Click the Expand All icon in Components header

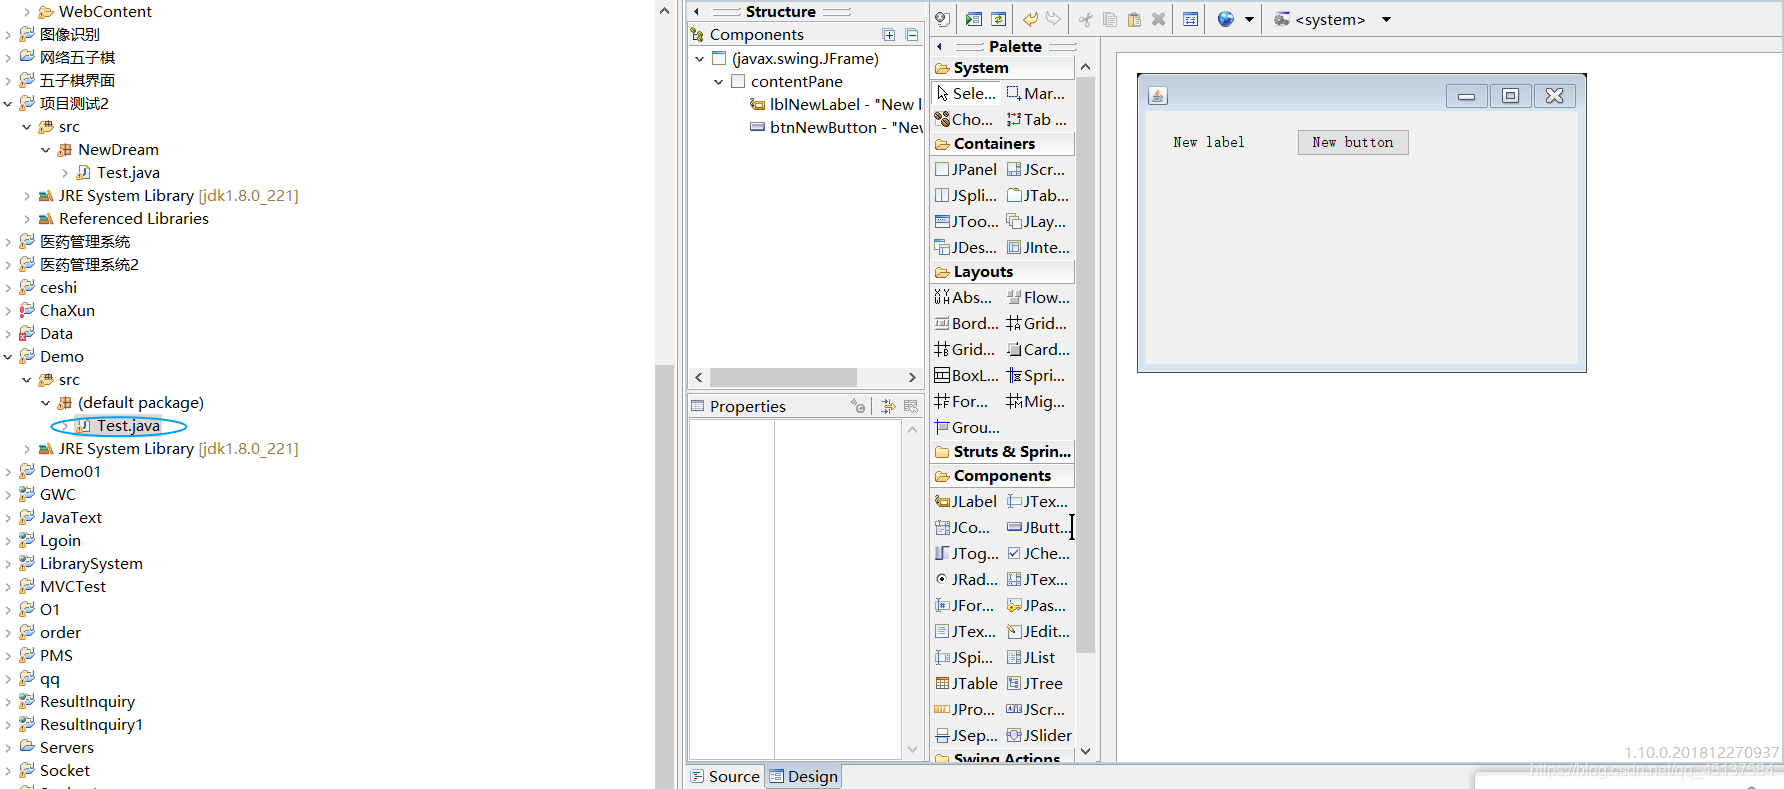[889, 35]
